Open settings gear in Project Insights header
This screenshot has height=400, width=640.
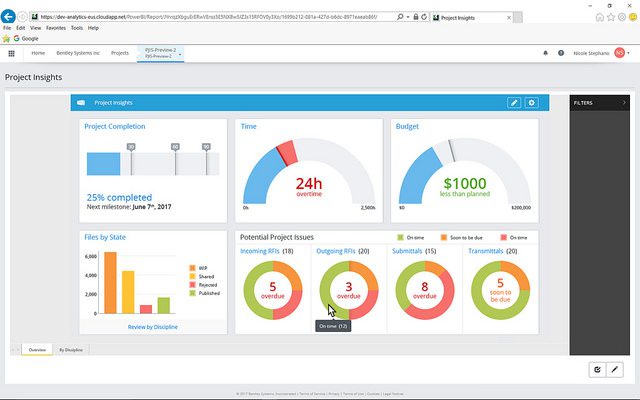click(531, 102)
